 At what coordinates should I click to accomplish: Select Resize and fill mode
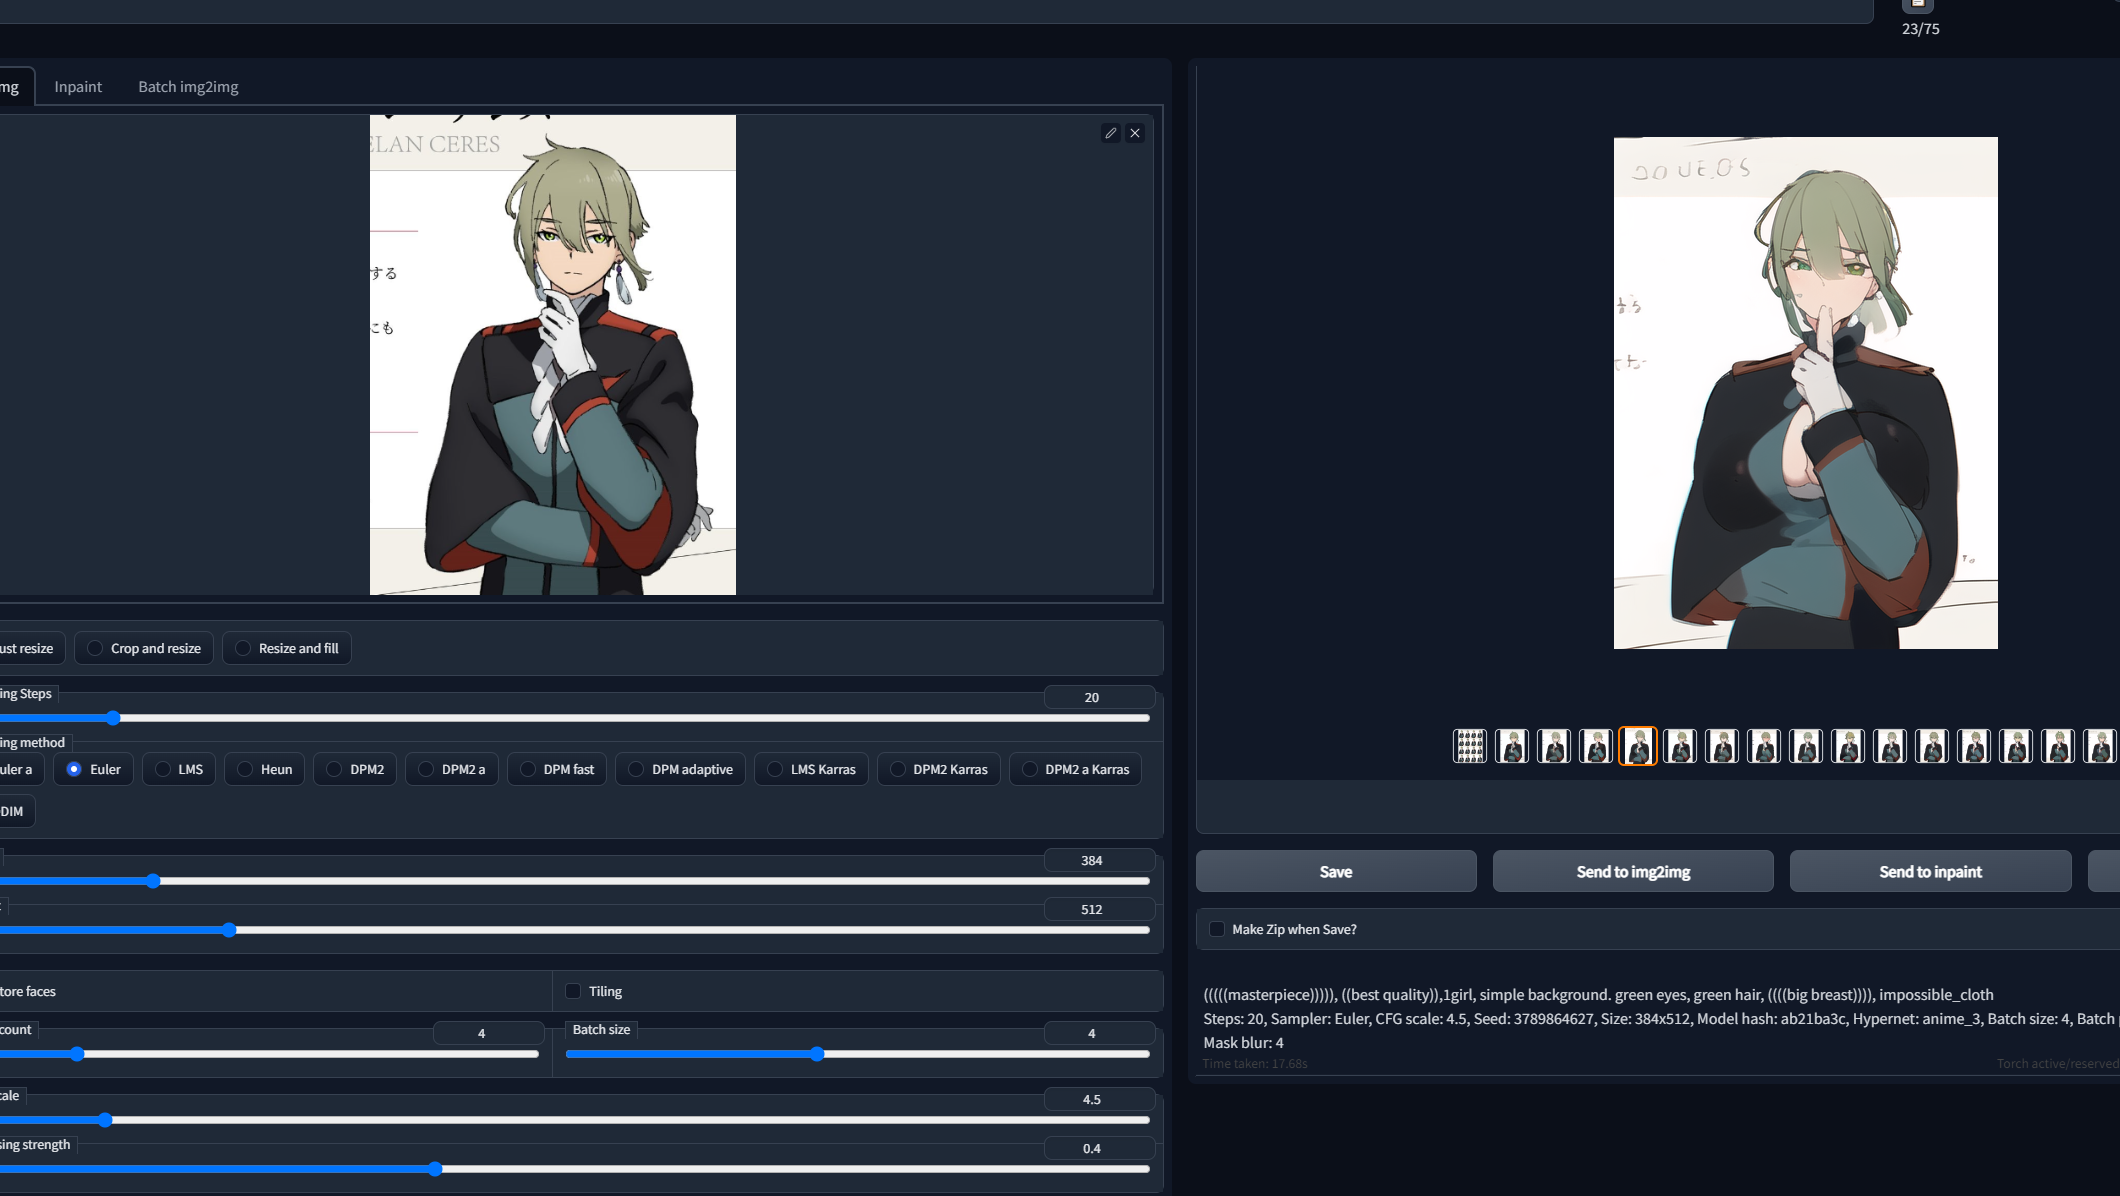tap(243, 648)
